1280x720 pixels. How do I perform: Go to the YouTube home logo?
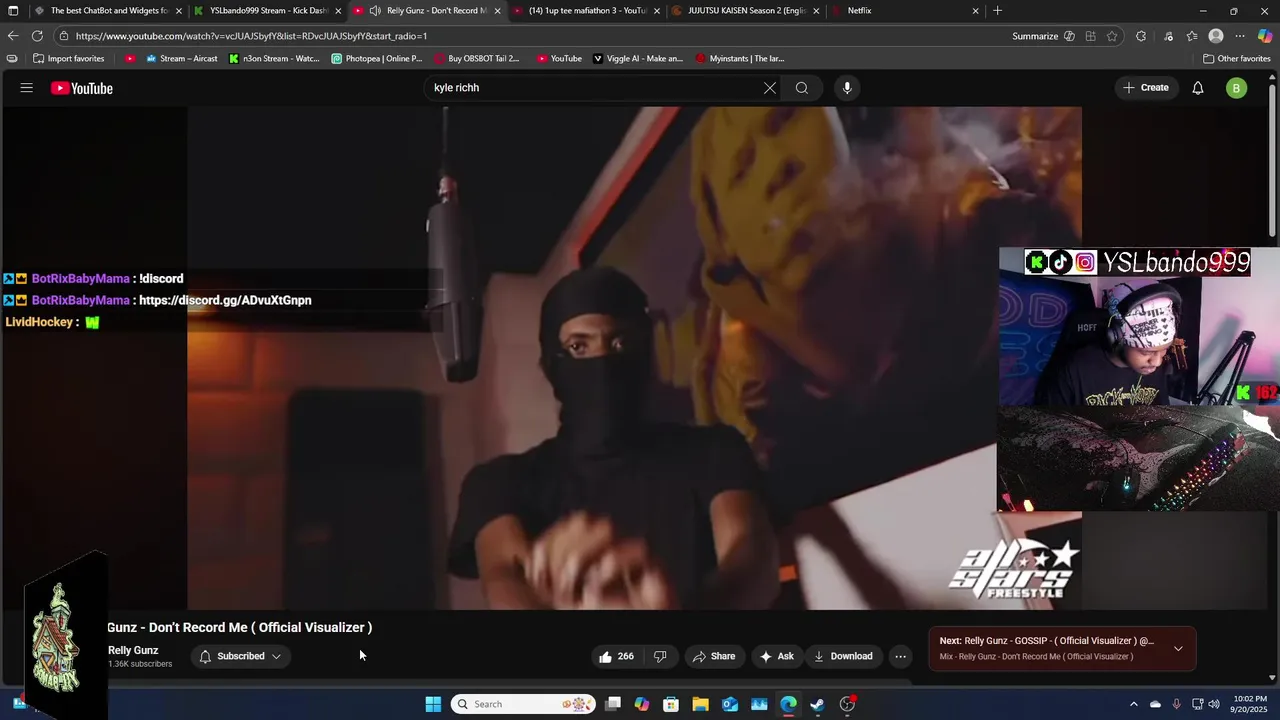[82, 88]
